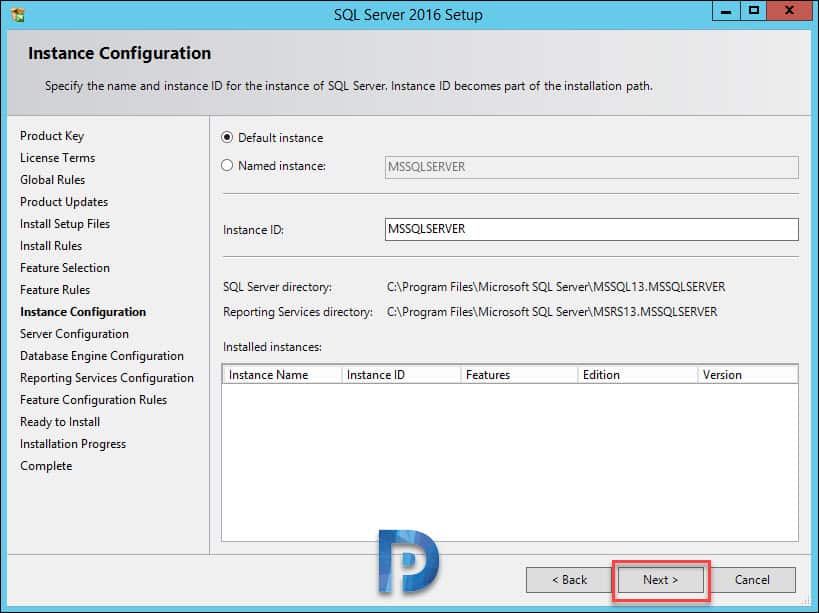The width and height of the screenshot is (819, 613).
Task: Select License Terms step in sidebar
Action: [x=57, y=158]
